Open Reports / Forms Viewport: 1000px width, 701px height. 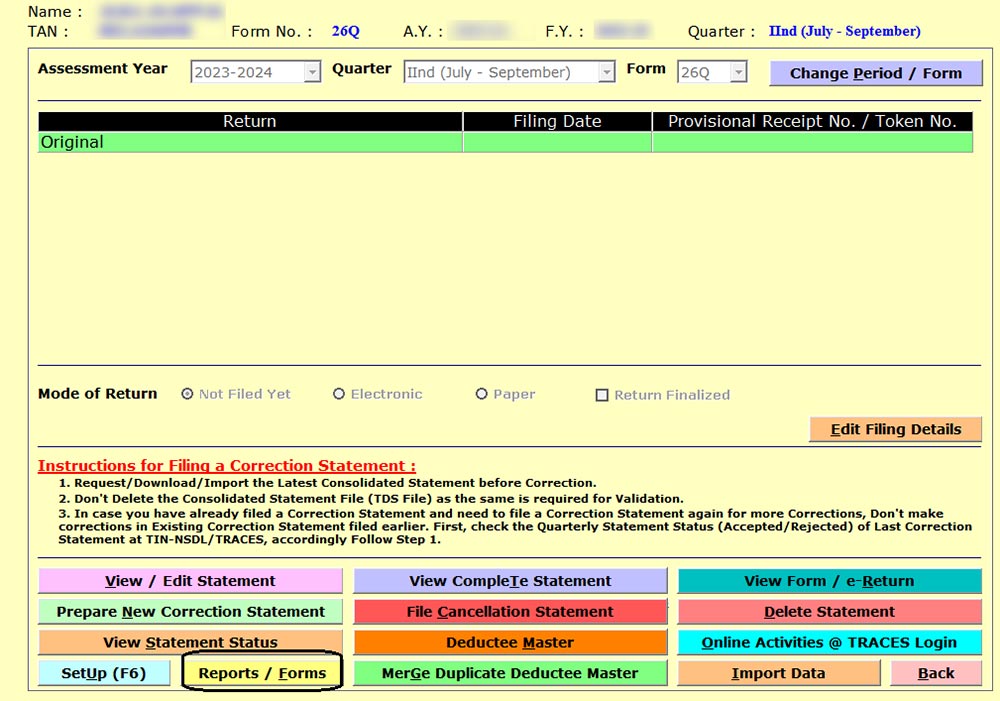262,673
